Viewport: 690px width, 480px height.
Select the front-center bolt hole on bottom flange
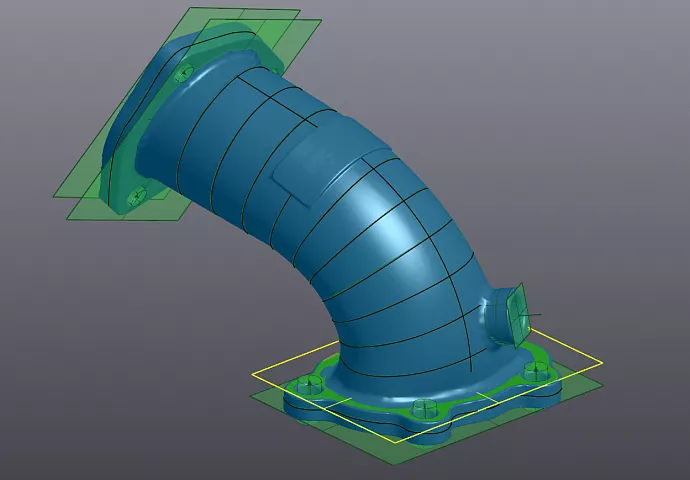[420, 407]
